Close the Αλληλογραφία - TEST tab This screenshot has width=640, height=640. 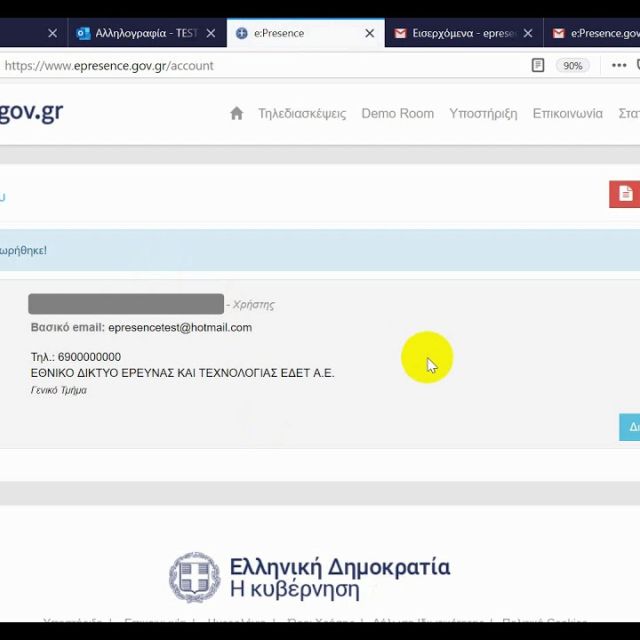pyautogui.click(x=211, y=33)
